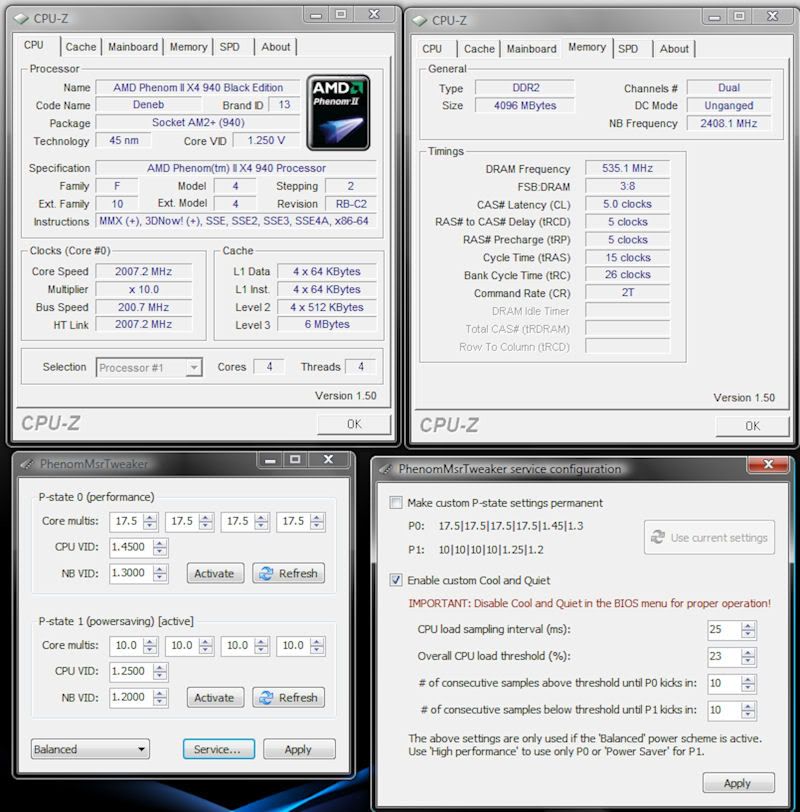Screen dimensions: 800x812
Task: Click the P-state 0 CPU VID 1.4500 field
Action: pos(131,547)
